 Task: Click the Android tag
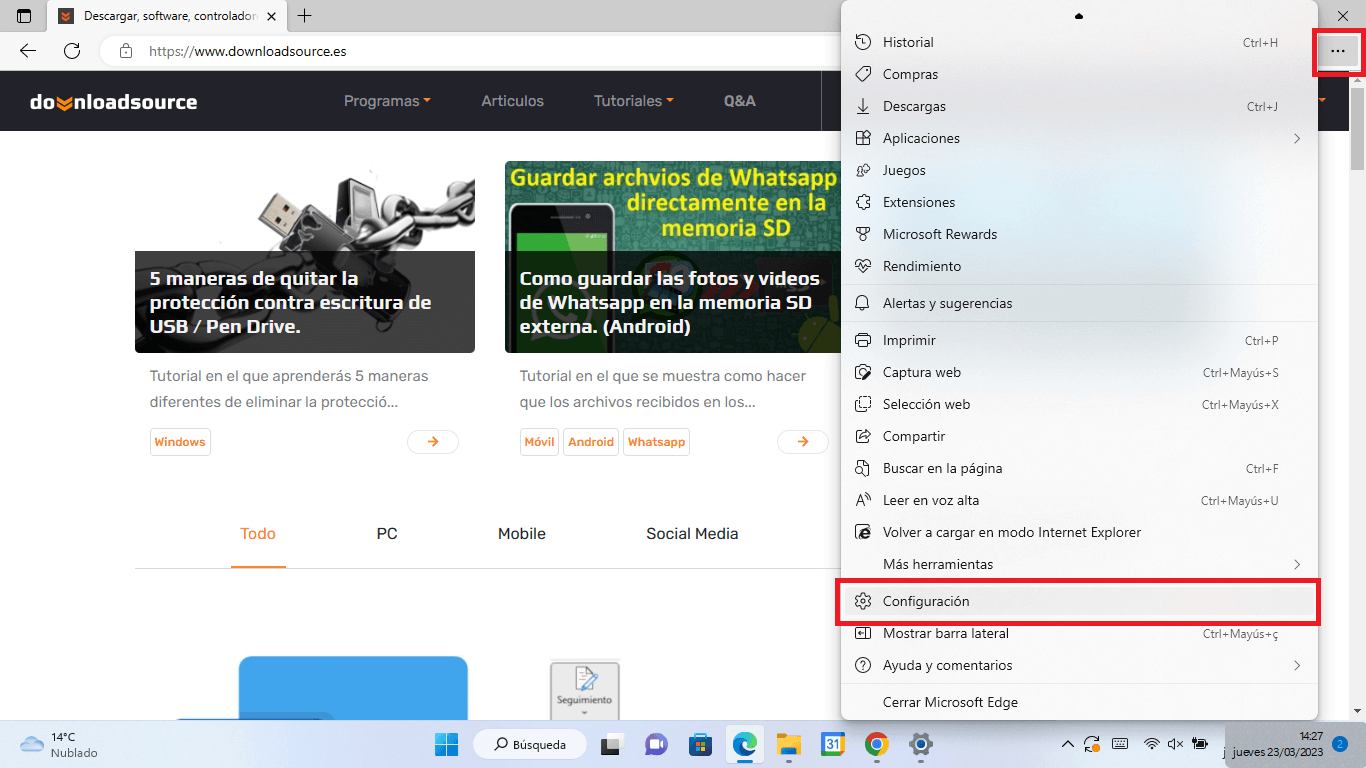pos(591,442)
